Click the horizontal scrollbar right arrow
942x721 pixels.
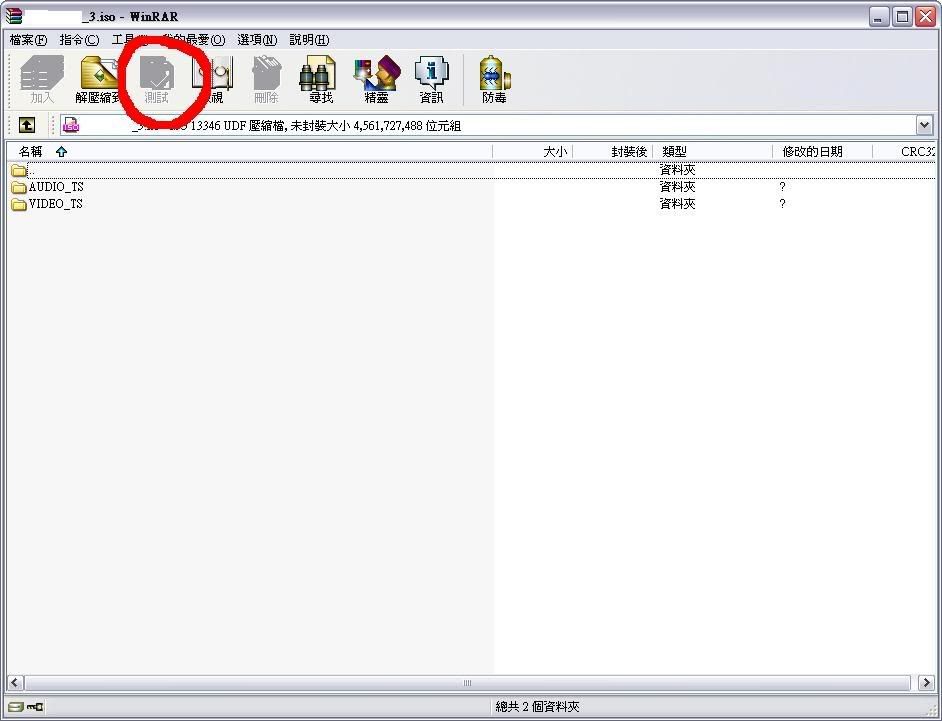[x=926, y=683]
